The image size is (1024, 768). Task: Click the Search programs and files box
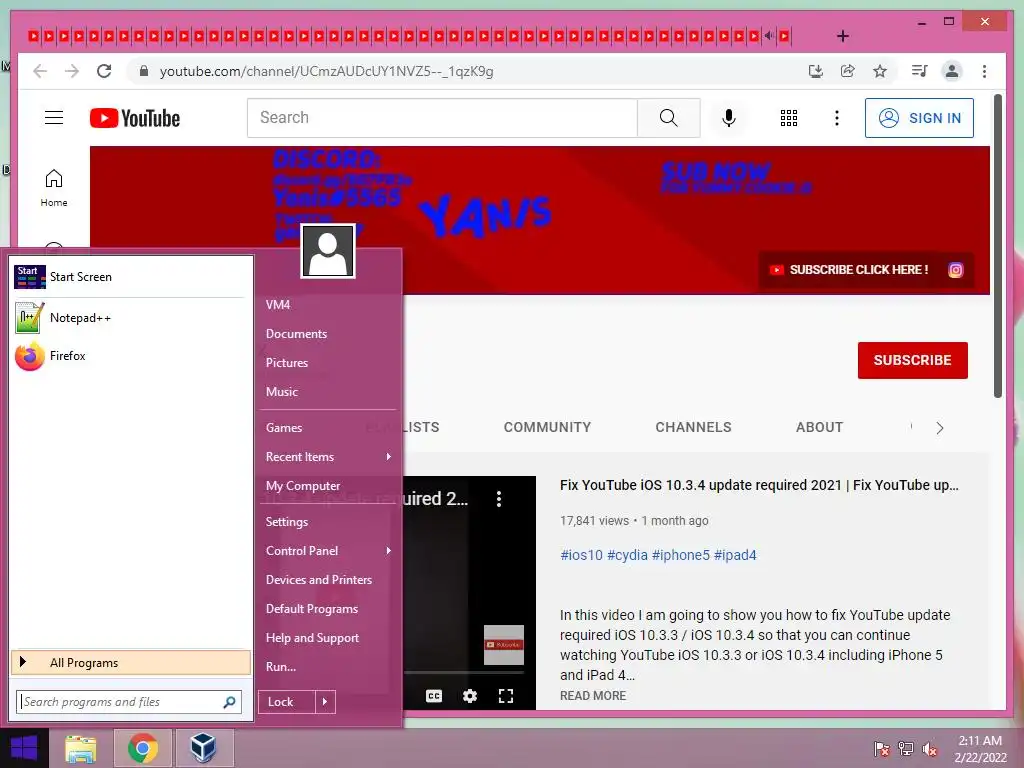tap(129, 702)
